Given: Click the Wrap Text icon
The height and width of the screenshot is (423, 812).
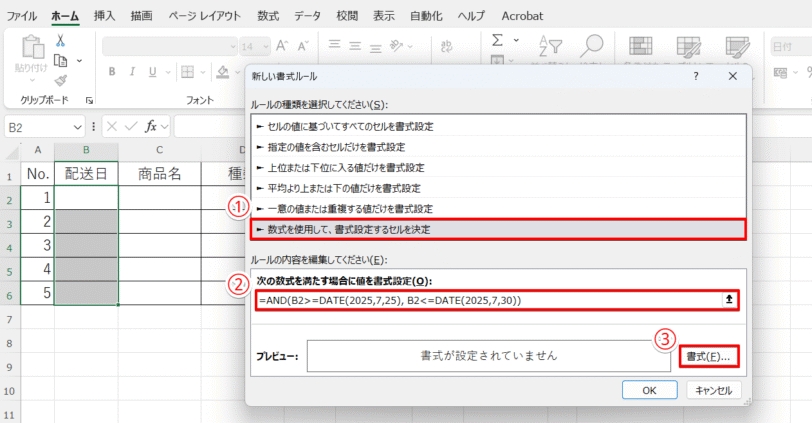Looking at the screenshot, I should [x=446, y=47].
